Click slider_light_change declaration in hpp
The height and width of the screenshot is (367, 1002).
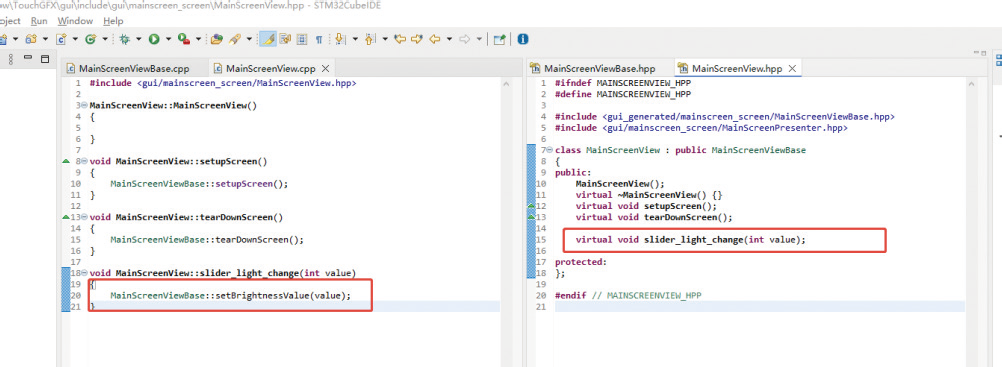[691, 240]
